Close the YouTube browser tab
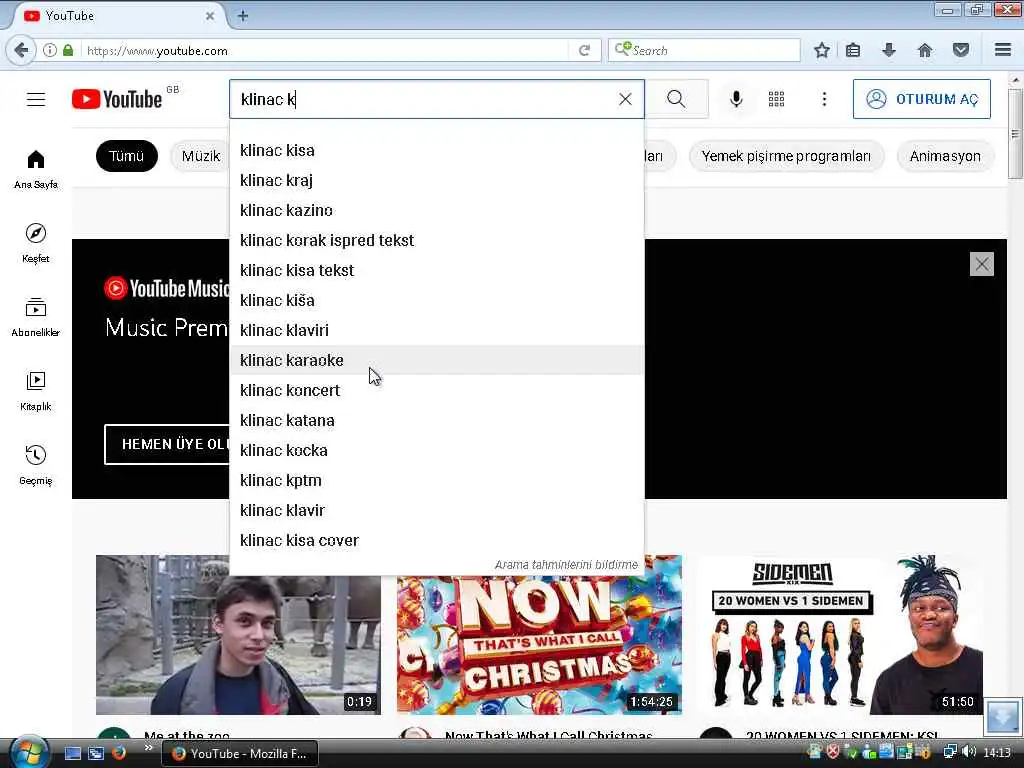 (x=210, y=16)
